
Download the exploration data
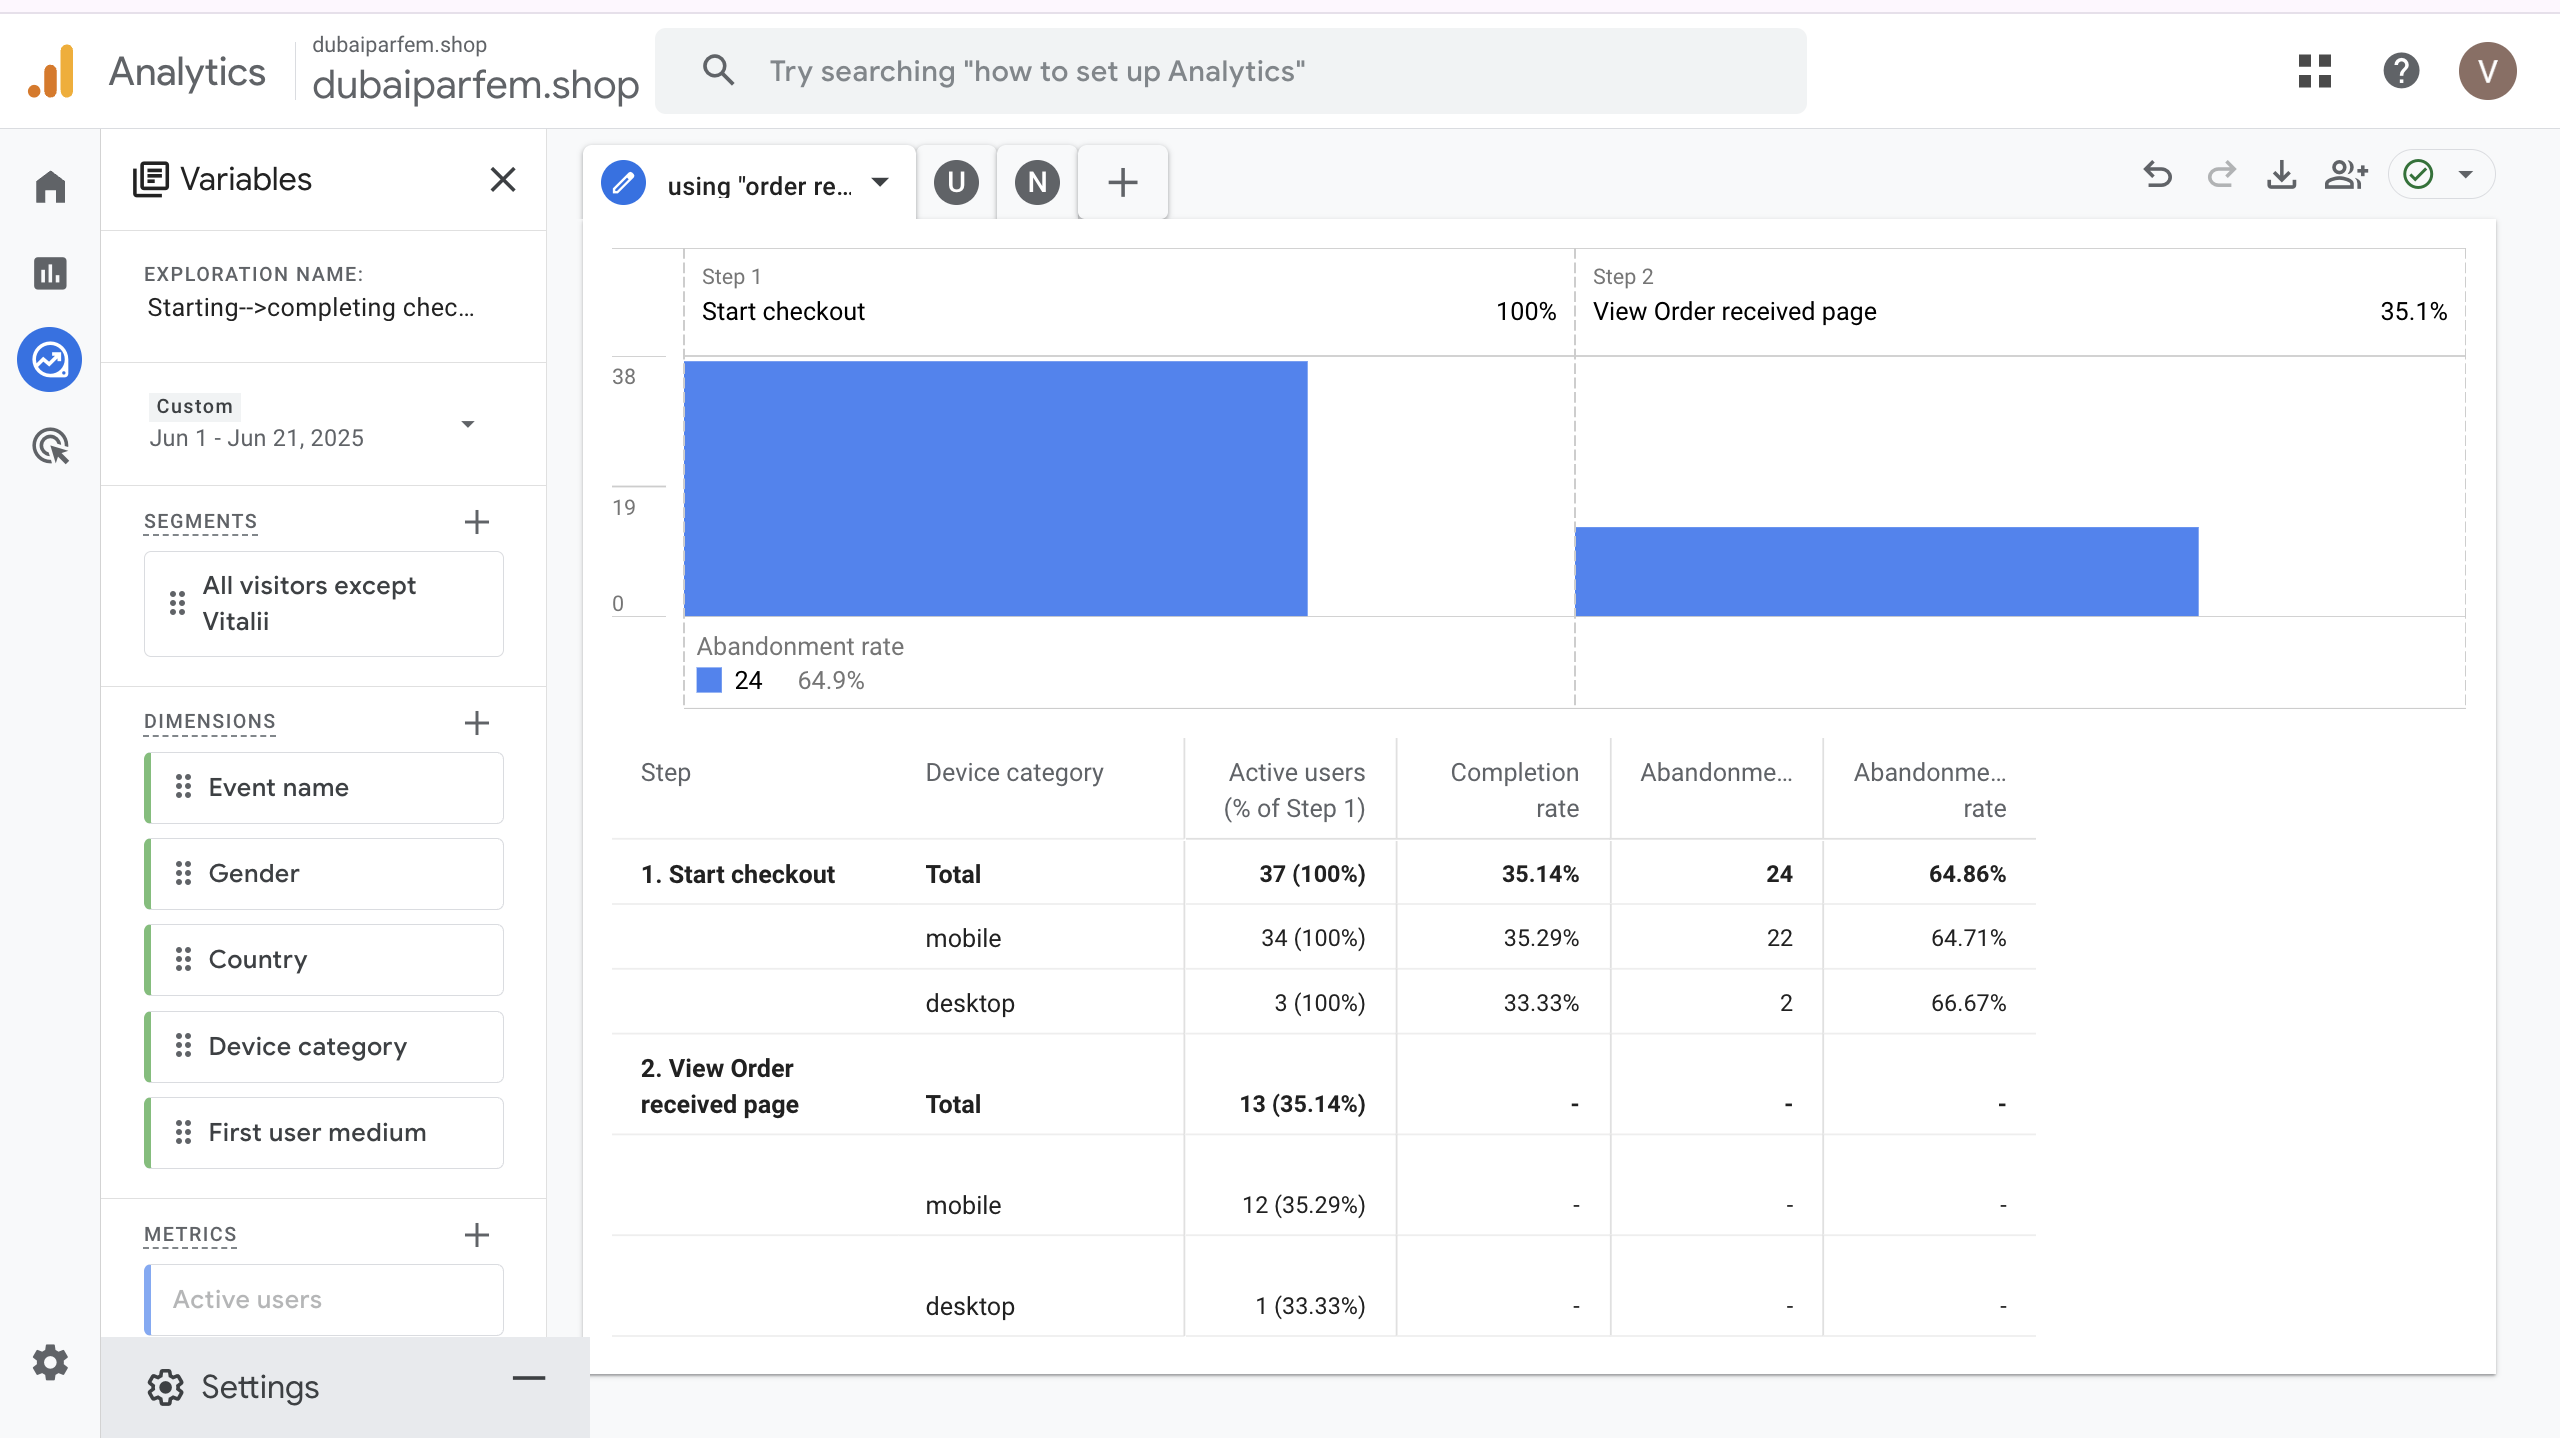(x=2281, y=175)
